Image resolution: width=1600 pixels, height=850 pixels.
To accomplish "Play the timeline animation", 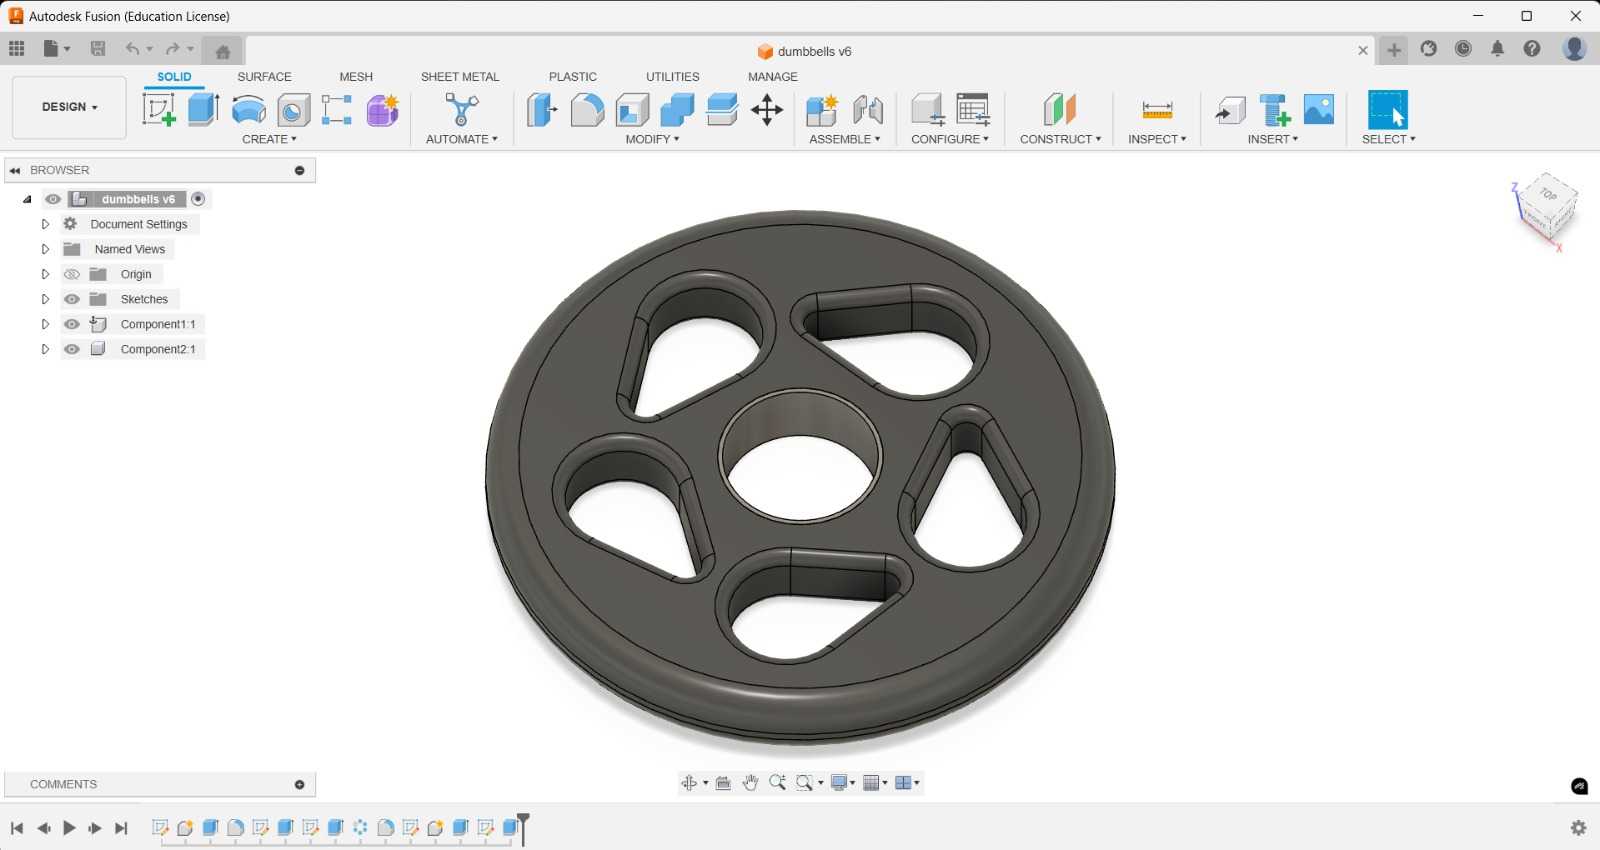I will tap(69, 828).
